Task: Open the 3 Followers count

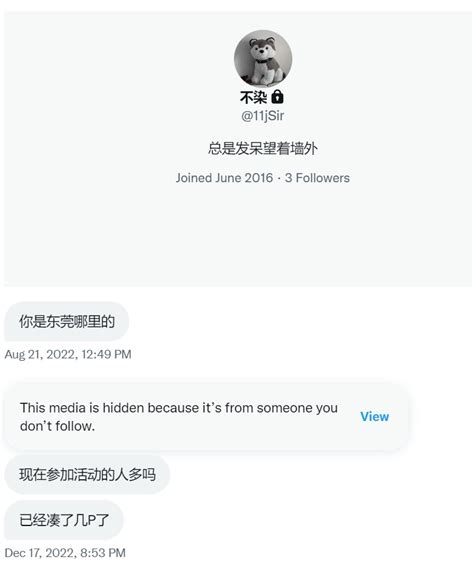Action: pyautogui.click(x=317, y=178)
